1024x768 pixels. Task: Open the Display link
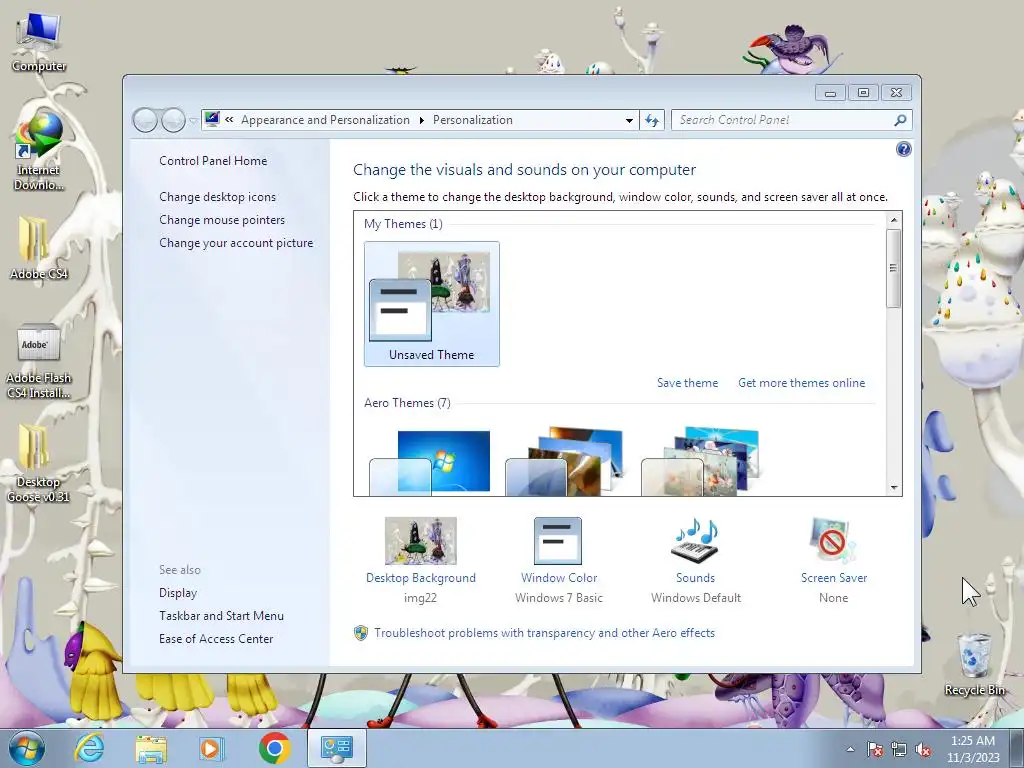click(178, 593)
